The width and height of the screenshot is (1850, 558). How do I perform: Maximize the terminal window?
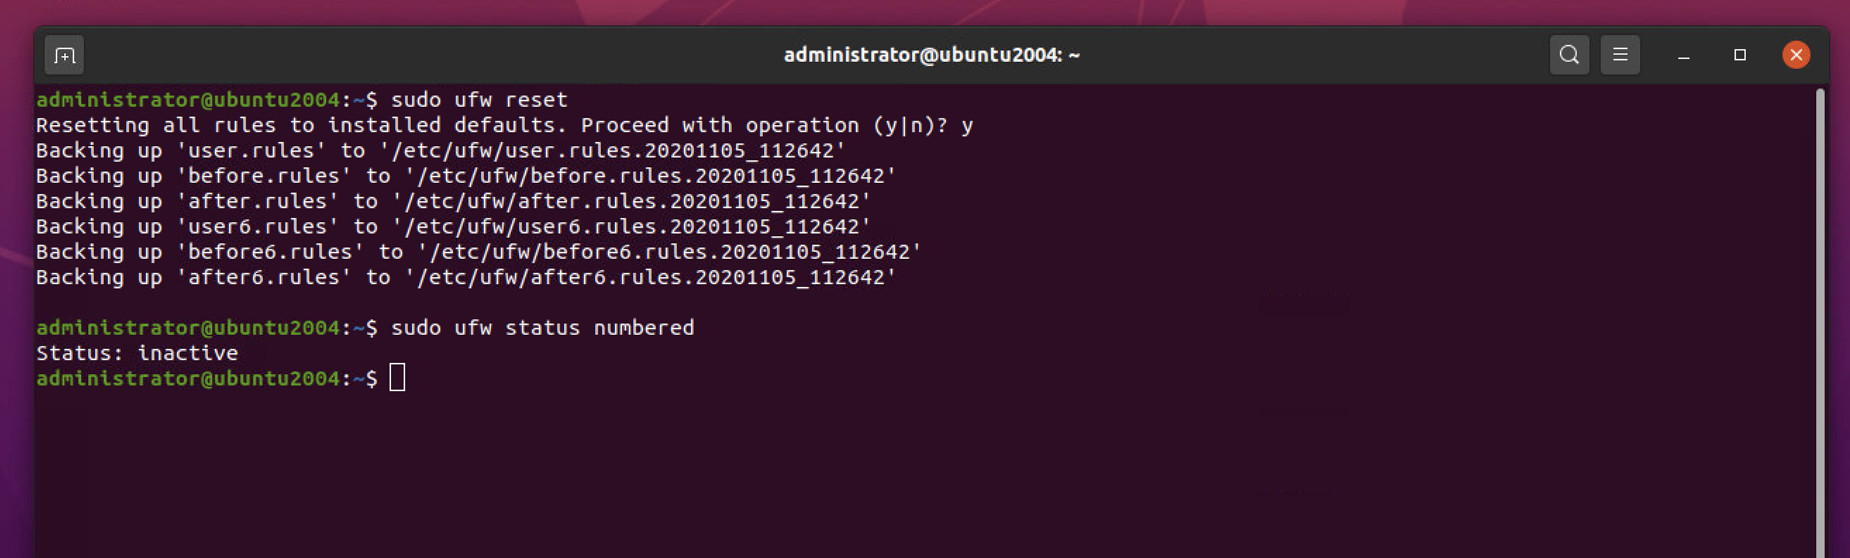tap(1740, 55)
